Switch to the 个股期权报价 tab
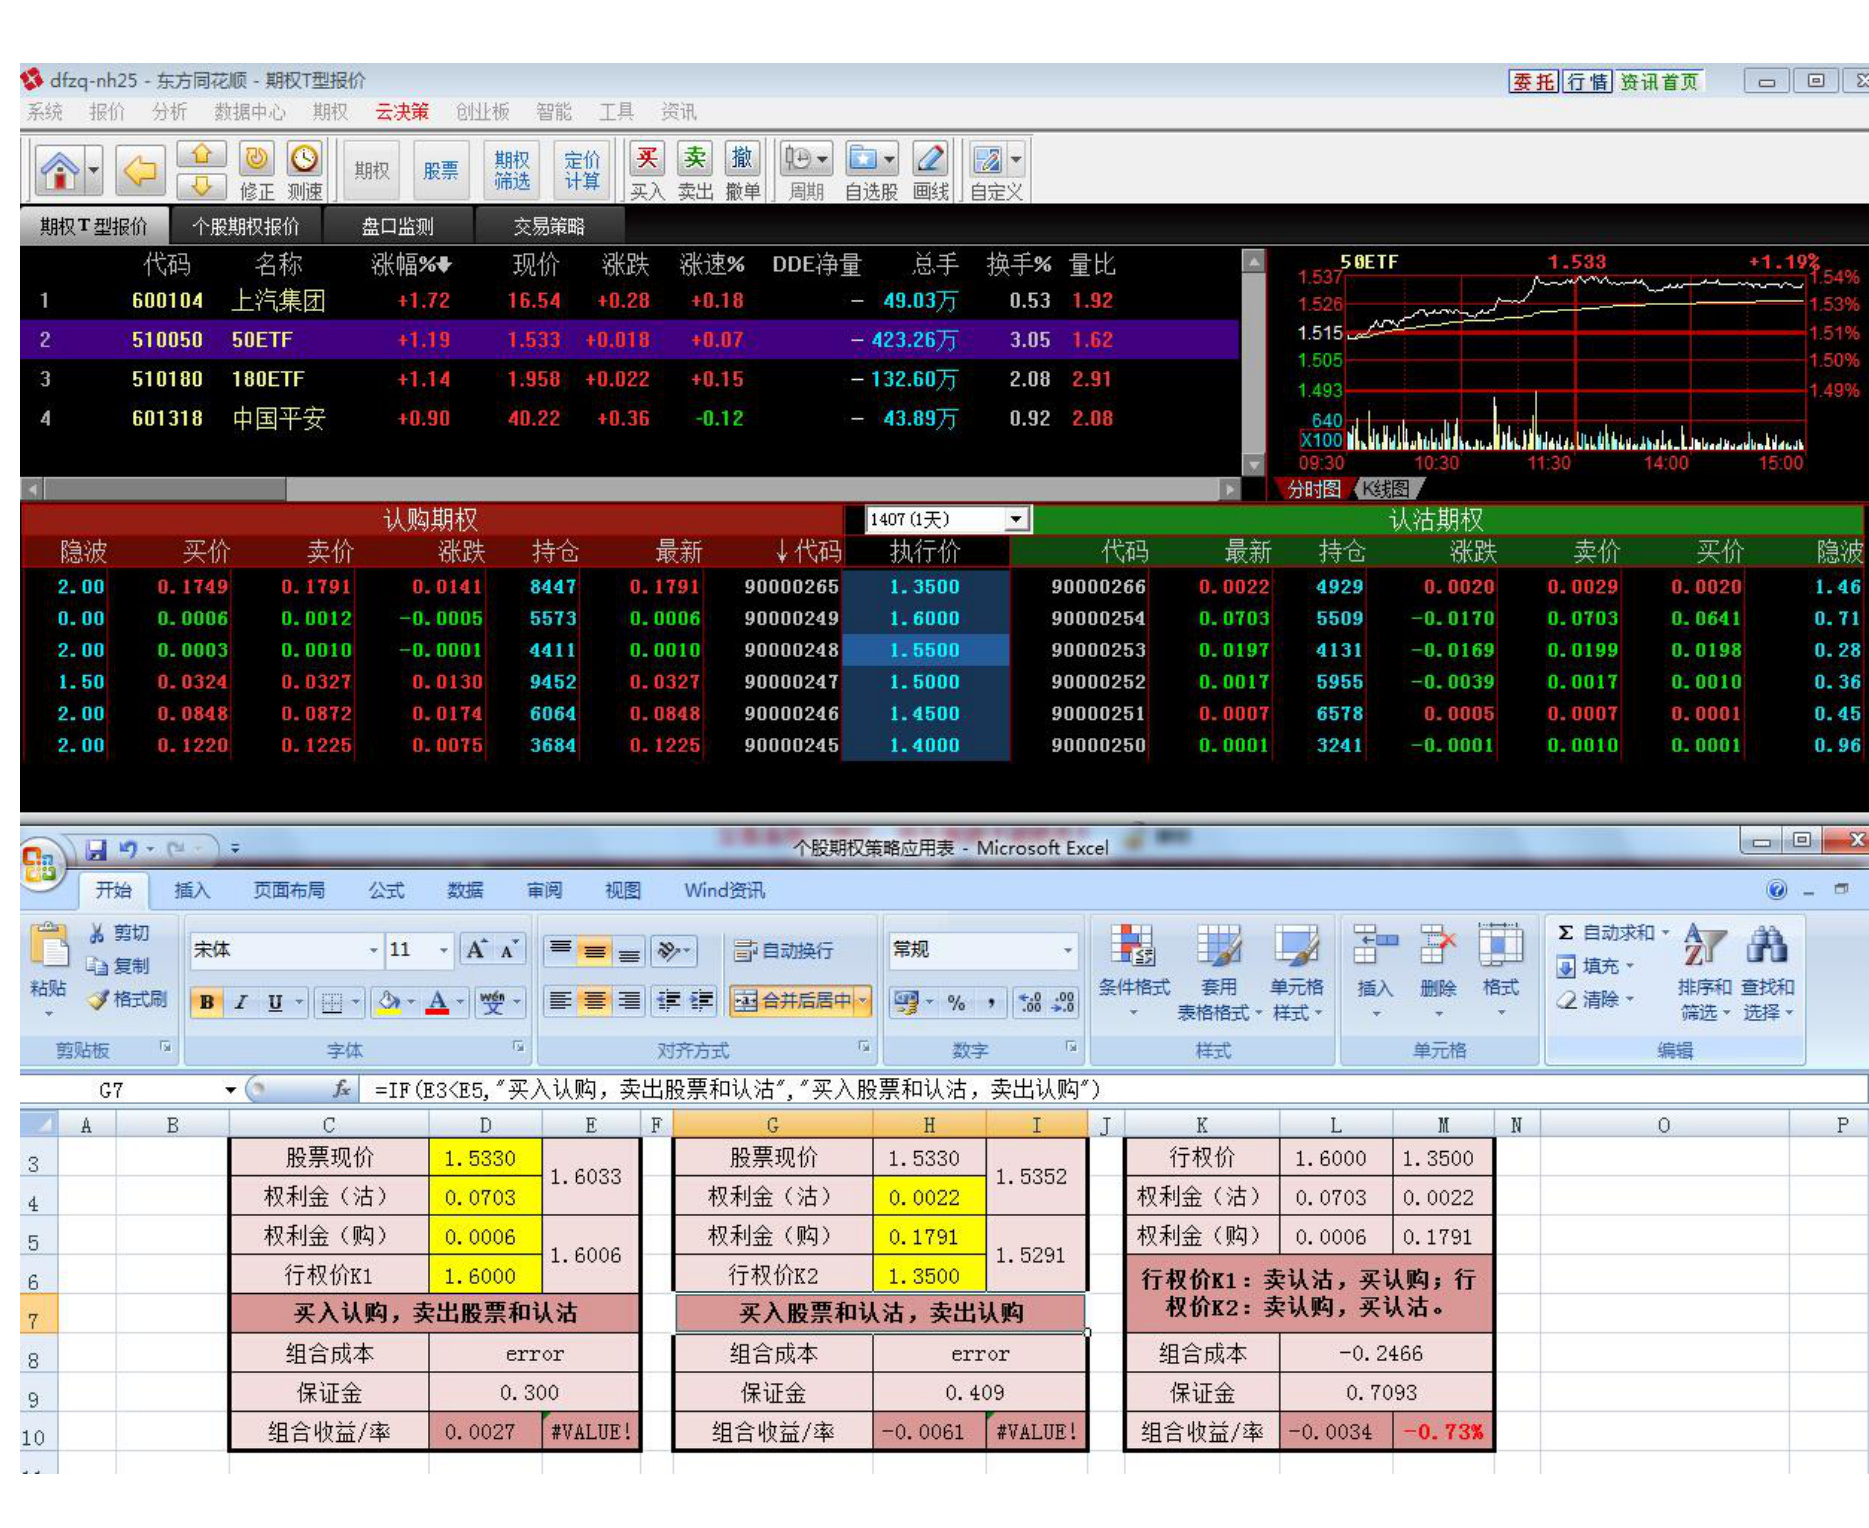The height and width of the screenshot is (1528, 1869). (x=245, y=227)
